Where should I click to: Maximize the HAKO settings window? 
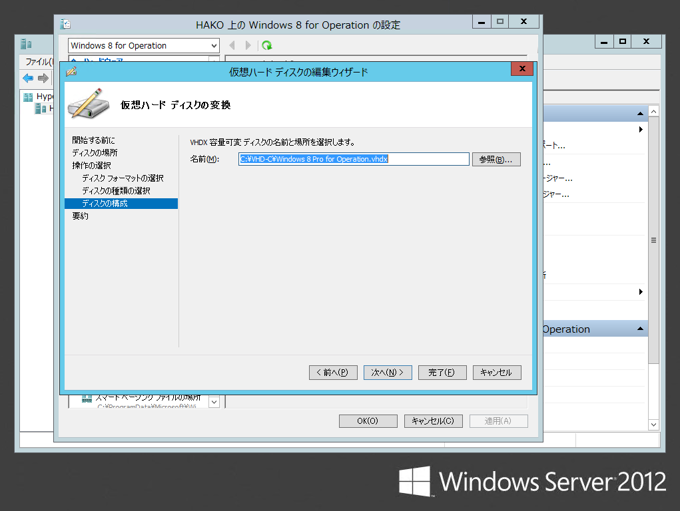tap(500, 21)
